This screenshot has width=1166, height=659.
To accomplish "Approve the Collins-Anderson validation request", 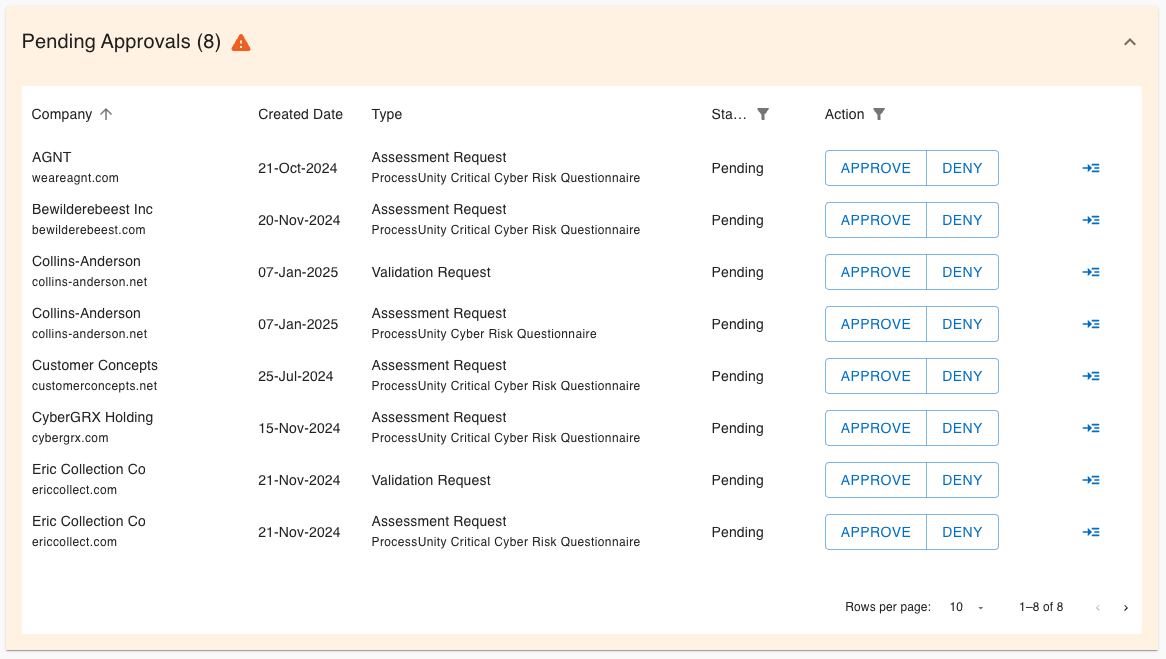I will point(875,271).
